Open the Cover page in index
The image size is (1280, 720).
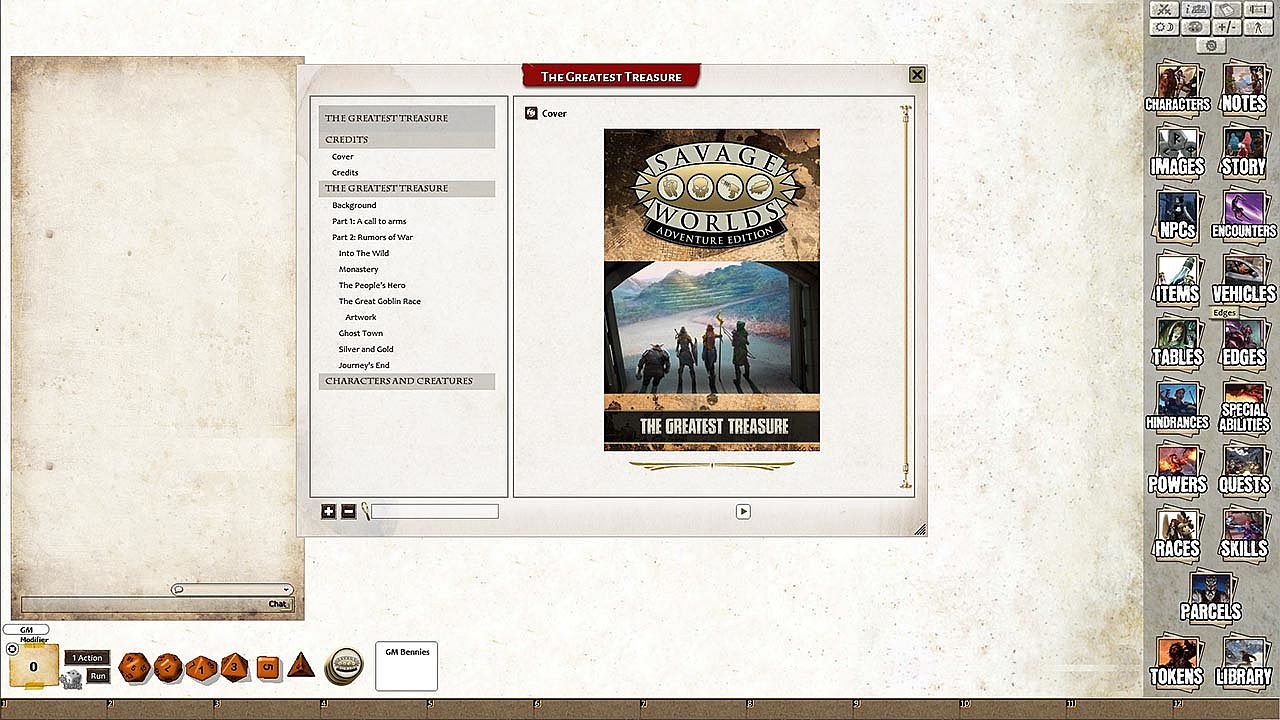click(343, 157)
